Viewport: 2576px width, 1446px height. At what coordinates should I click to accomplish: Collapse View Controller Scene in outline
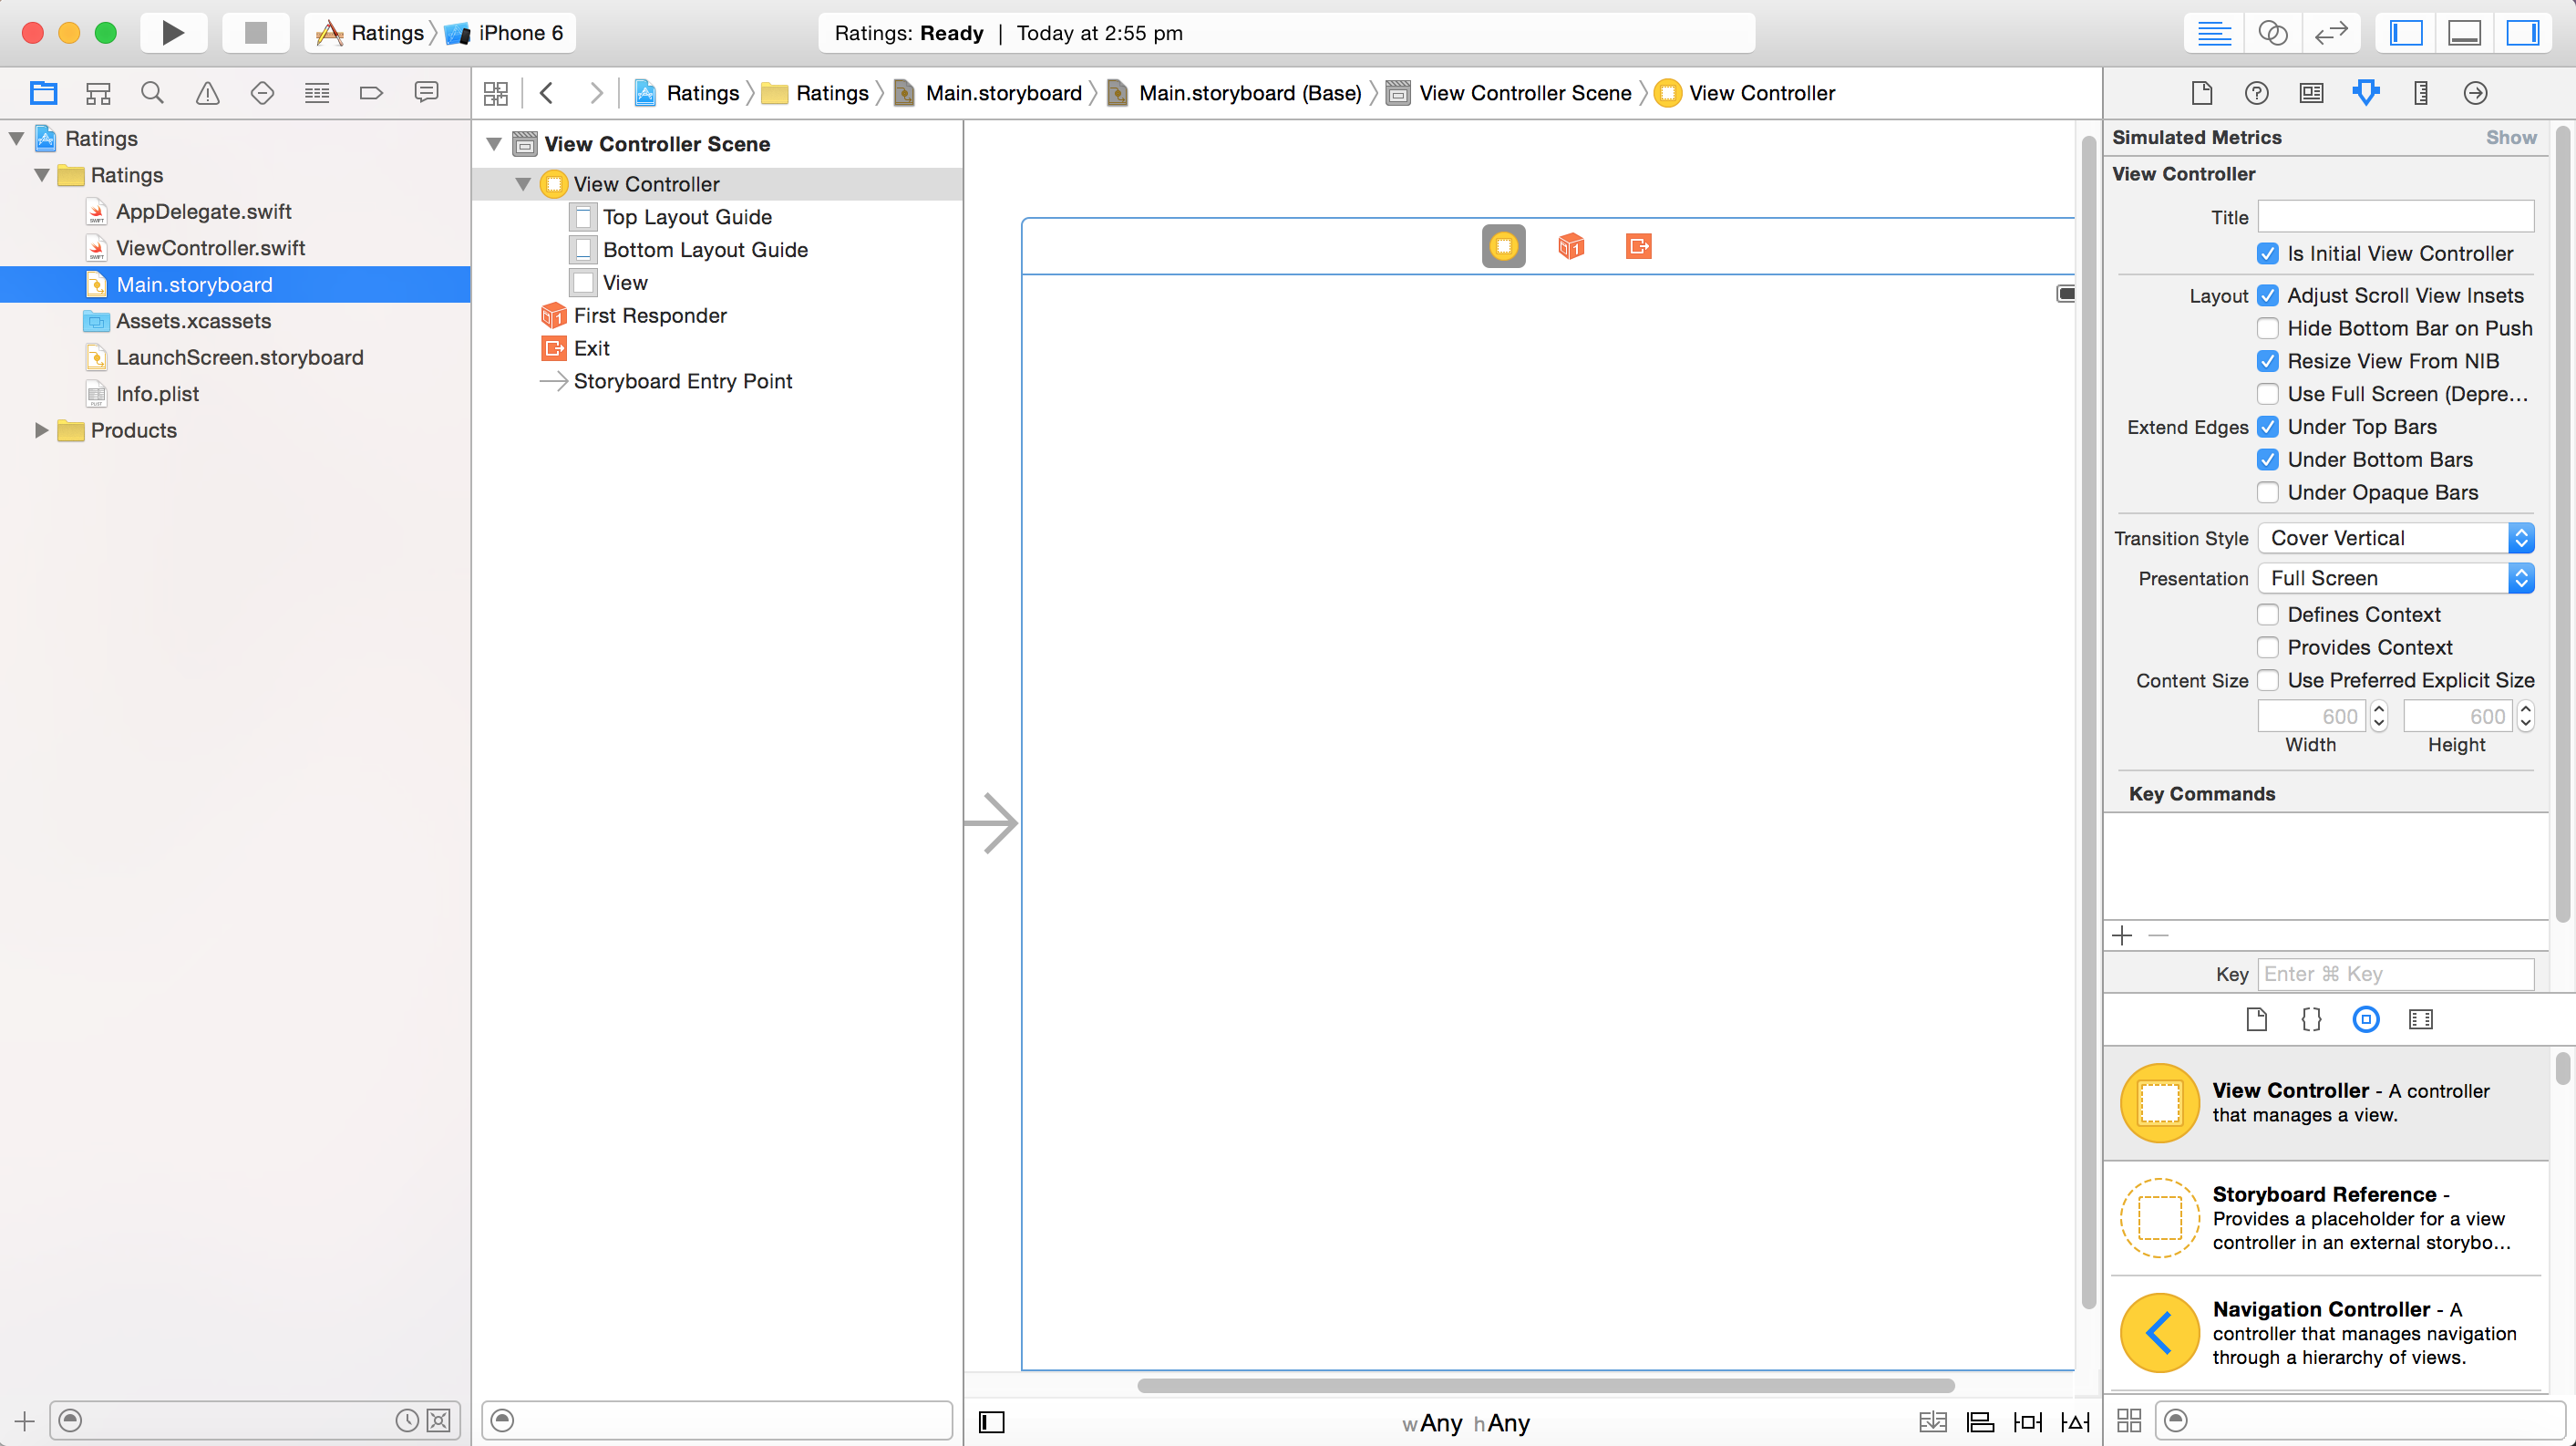tap(494, 144)
